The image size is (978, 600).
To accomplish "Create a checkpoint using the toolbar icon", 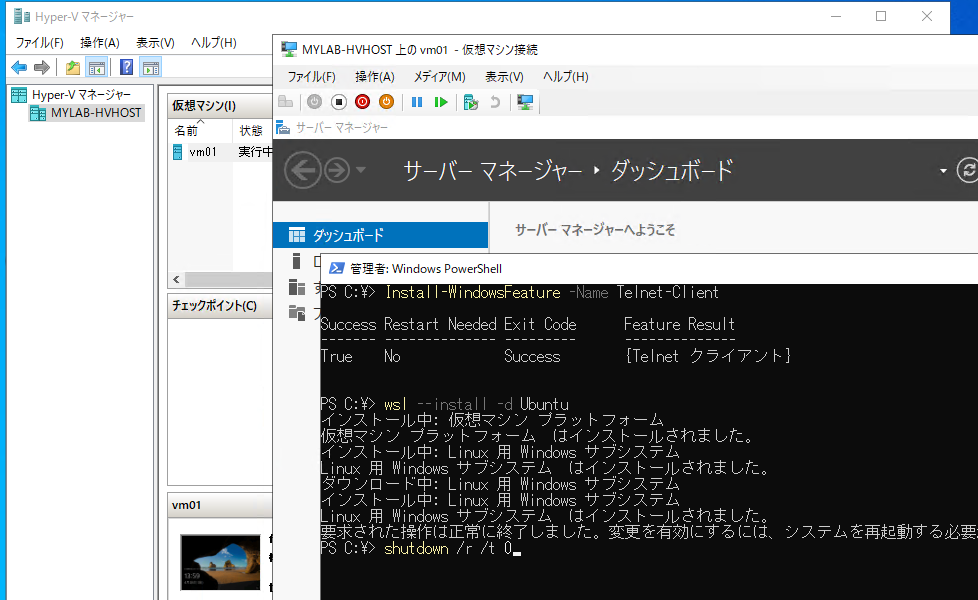I will (x=470, y=101).
